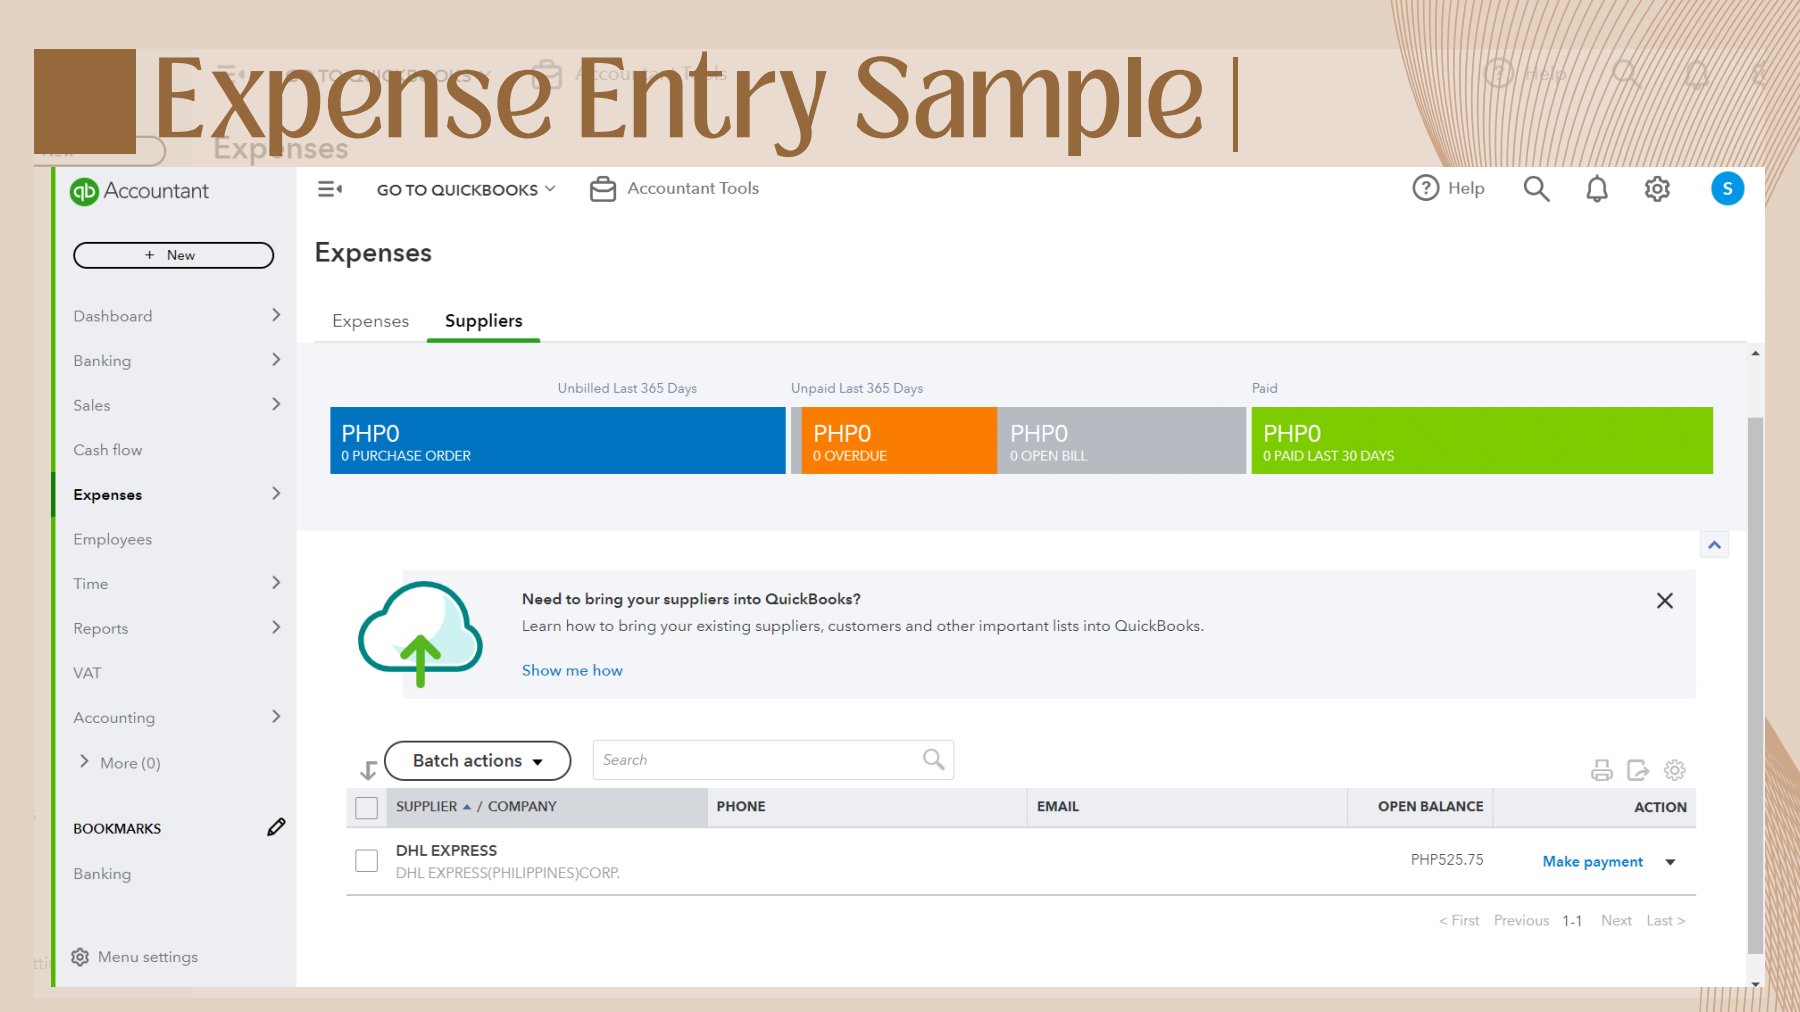Open supplier table settings gear
This screenshot has height=1012, width=1800.
1675,770
